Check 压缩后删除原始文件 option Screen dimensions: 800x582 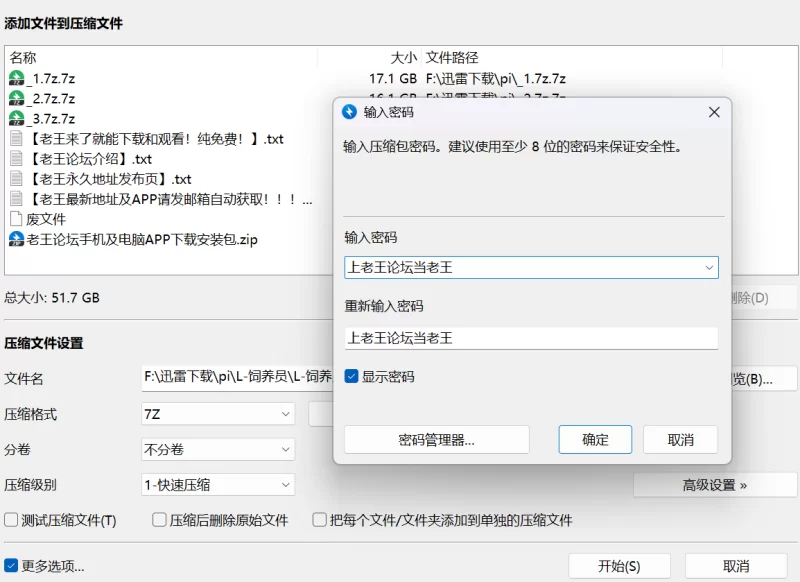click(x=159, y=520)
